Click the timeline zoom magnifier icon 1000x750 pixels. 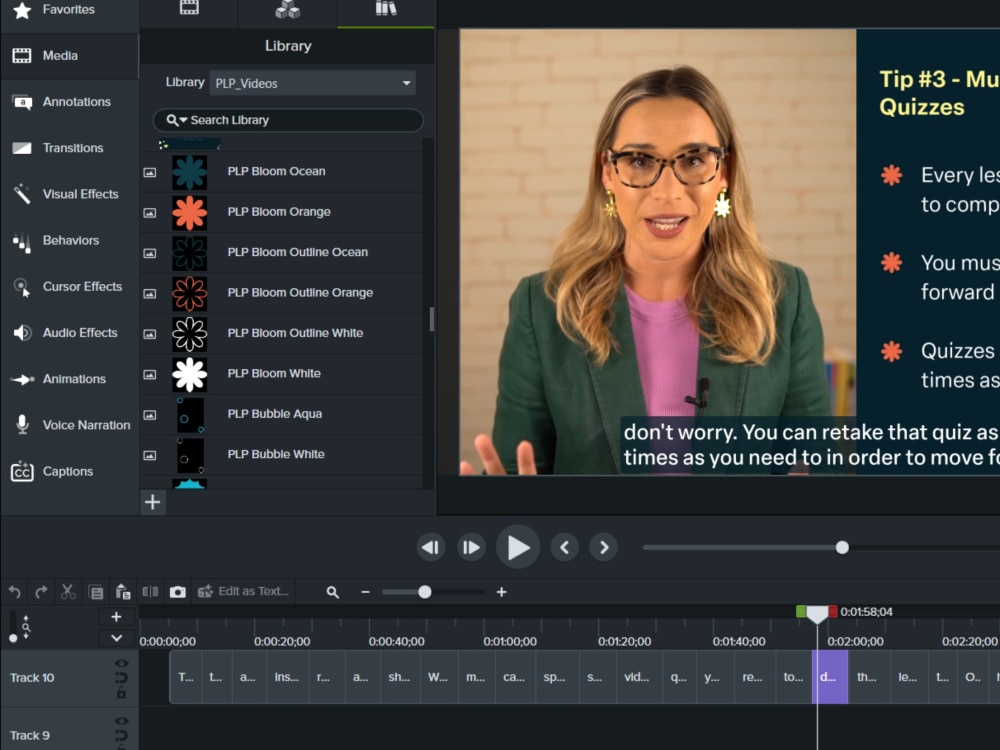pyautogui.click(x=332, y=592)
